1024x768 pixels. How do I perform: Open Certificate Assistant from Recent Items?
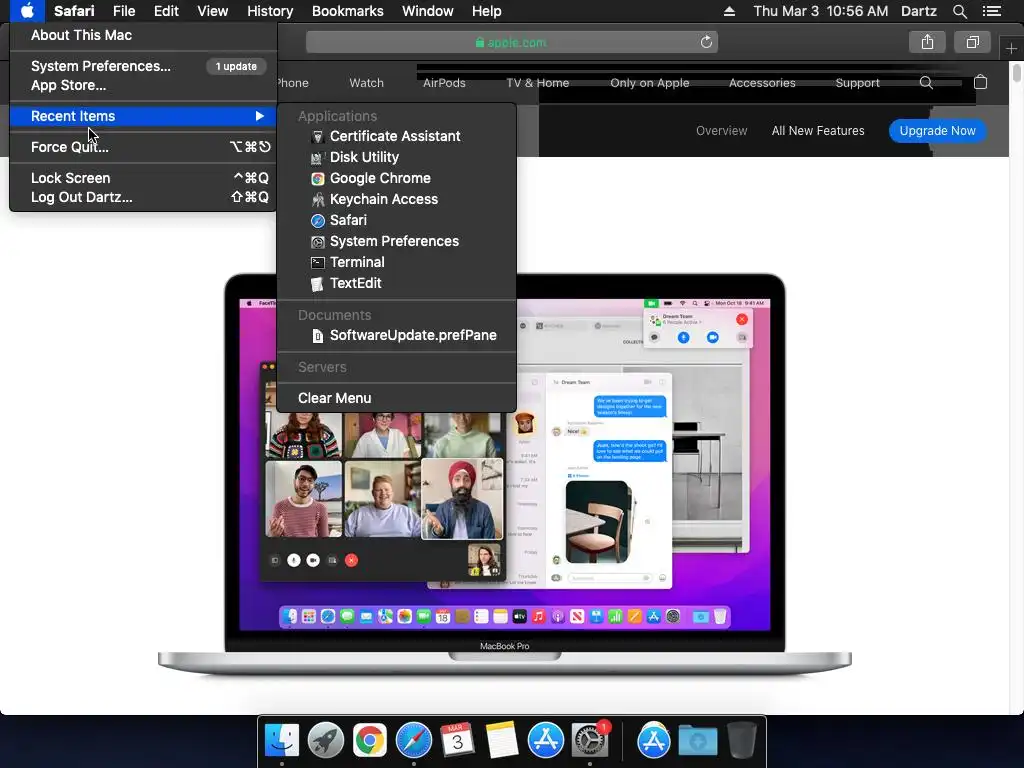397,136
